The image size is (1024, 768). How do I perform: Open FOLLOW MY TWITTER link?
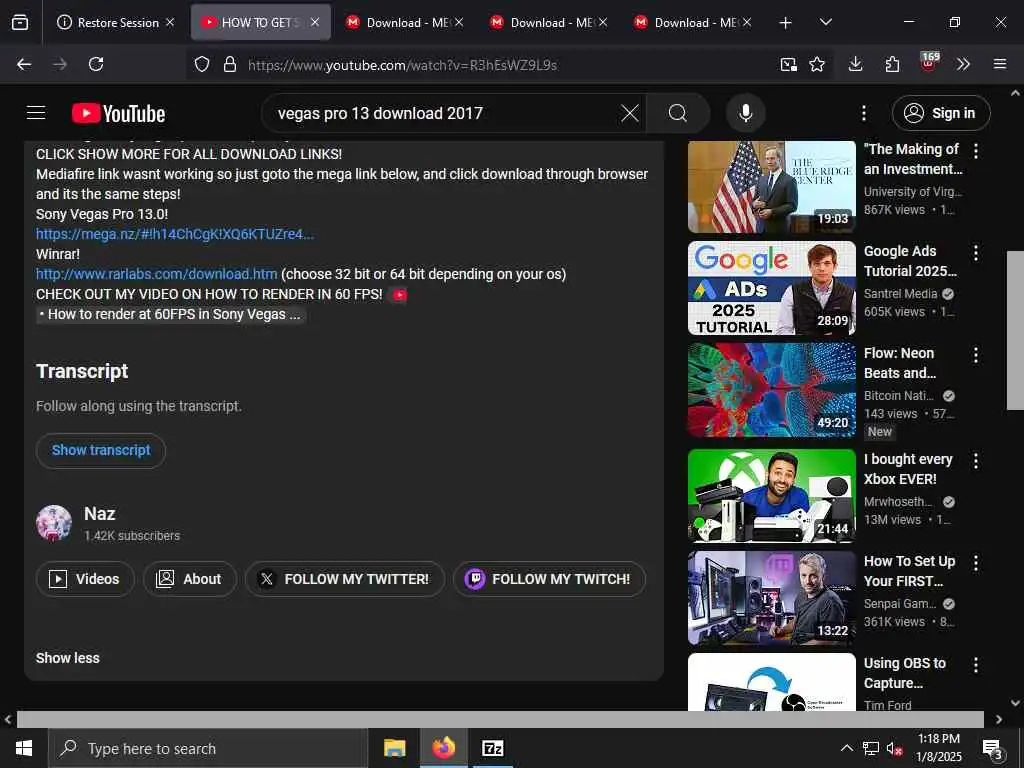tap(345, 579)
